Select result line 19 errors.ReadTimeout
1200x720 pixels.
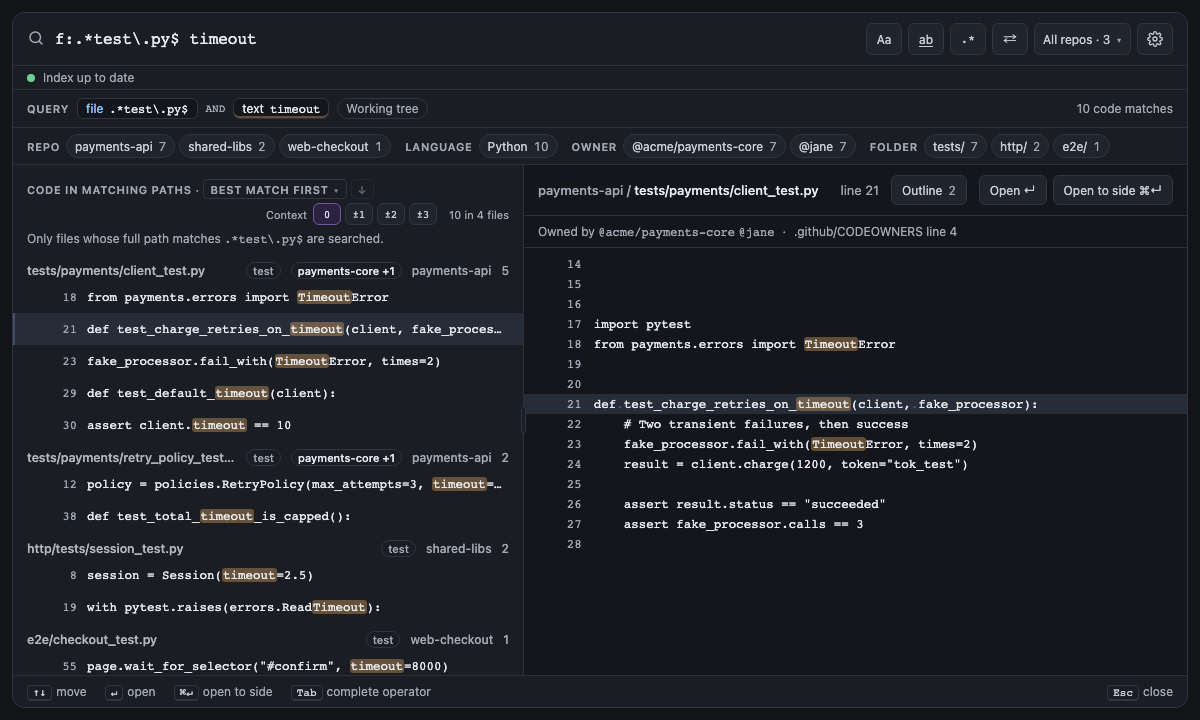tap(268, 607)
